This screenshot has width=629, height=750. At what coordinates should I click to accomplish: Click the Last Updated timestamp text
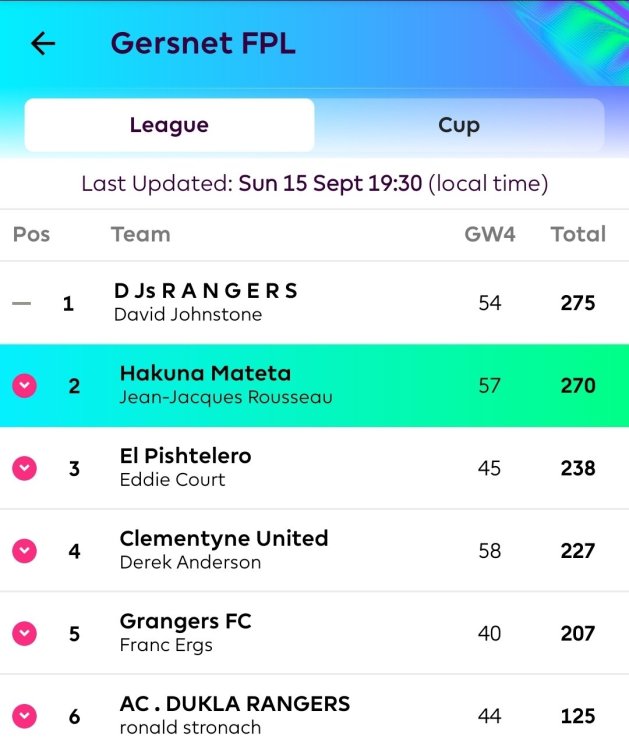pos(314,184)
